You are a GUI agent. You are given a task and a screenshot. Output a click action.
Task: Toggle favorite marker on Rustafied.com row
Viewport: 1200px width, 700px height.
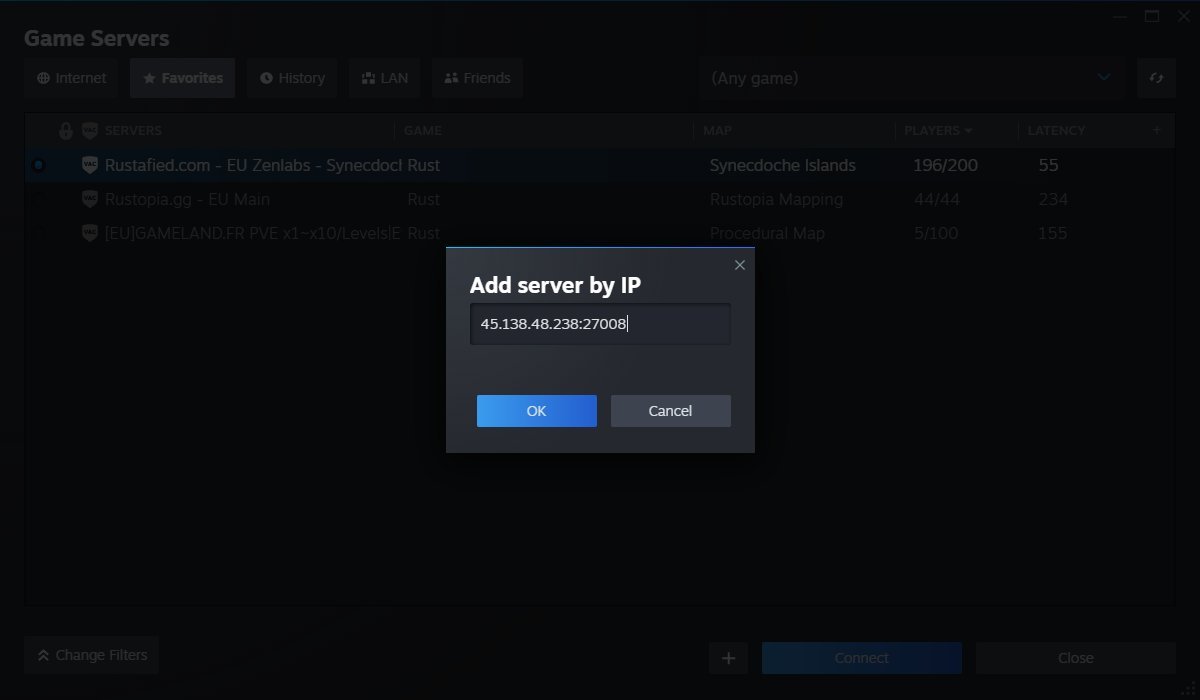pos(38,165)
